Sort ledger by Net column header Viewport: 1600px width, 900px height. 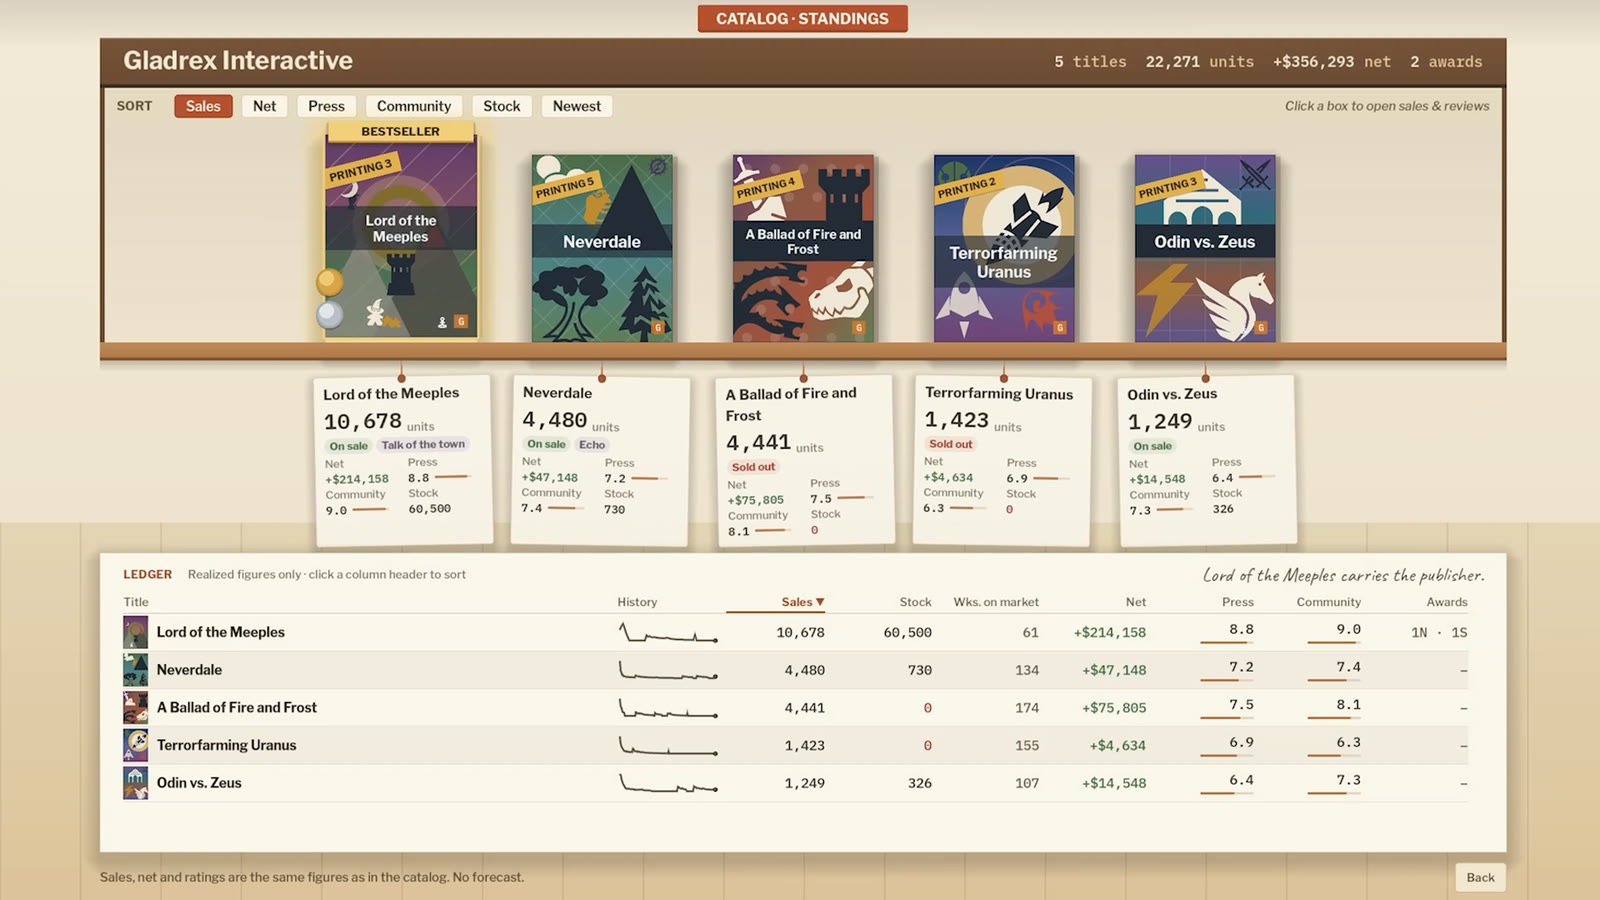click(x=1136, y=602)
